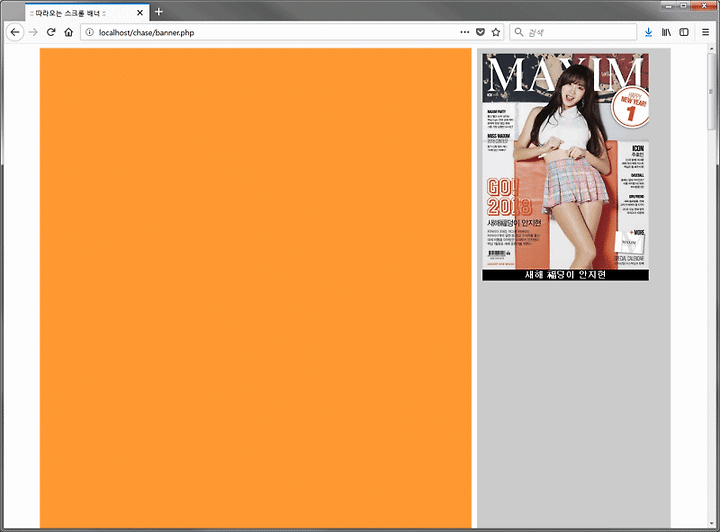Close the Firefox window

click(703, 6)
